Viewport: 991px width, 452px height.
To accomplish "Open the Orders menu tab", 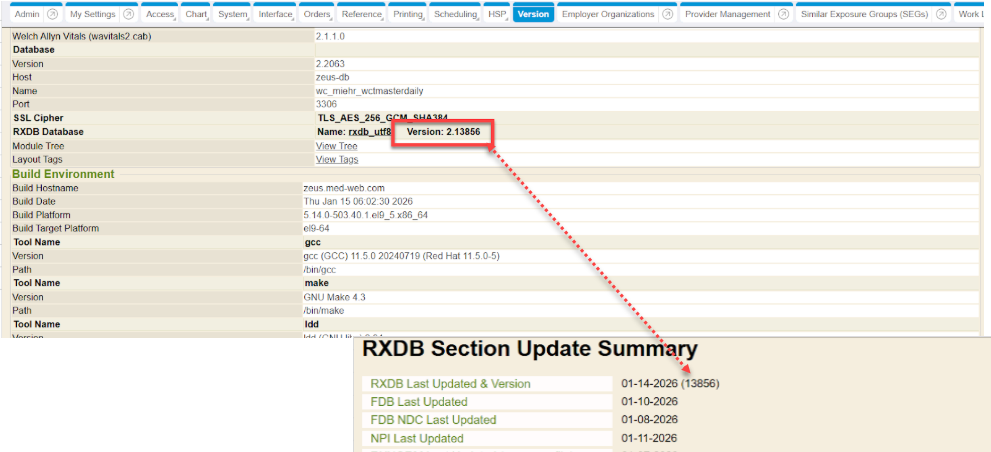I will coord(317,14).
